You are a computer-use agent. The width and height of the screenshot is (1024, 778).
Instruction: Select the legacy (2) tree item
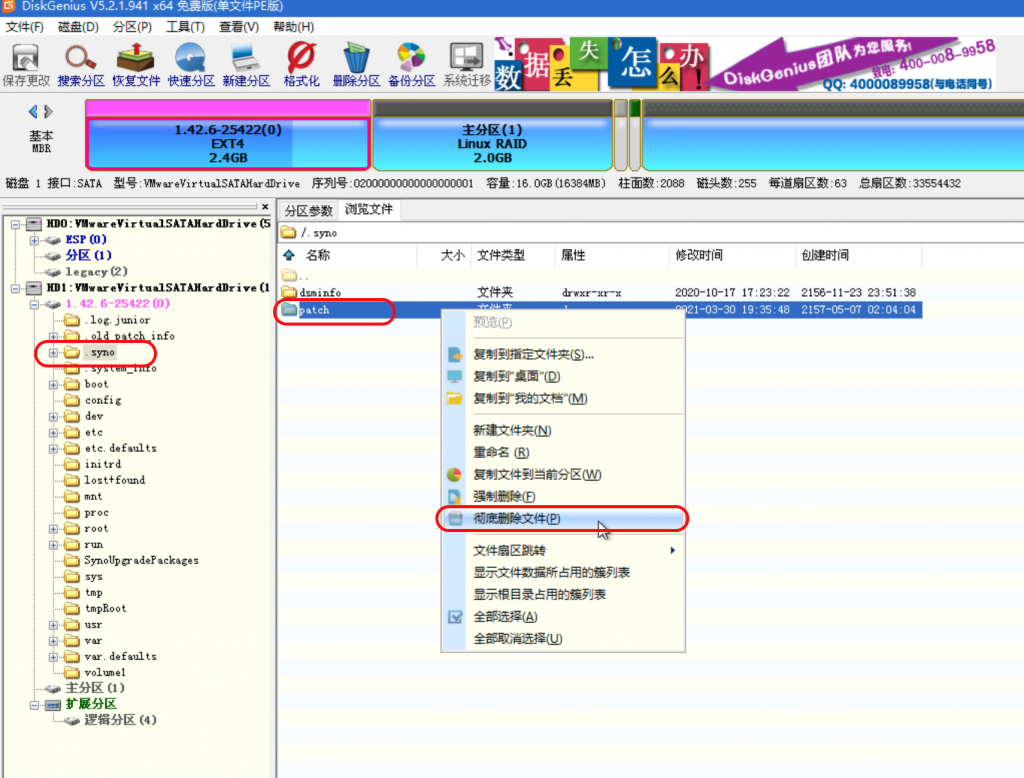(95, 272)
